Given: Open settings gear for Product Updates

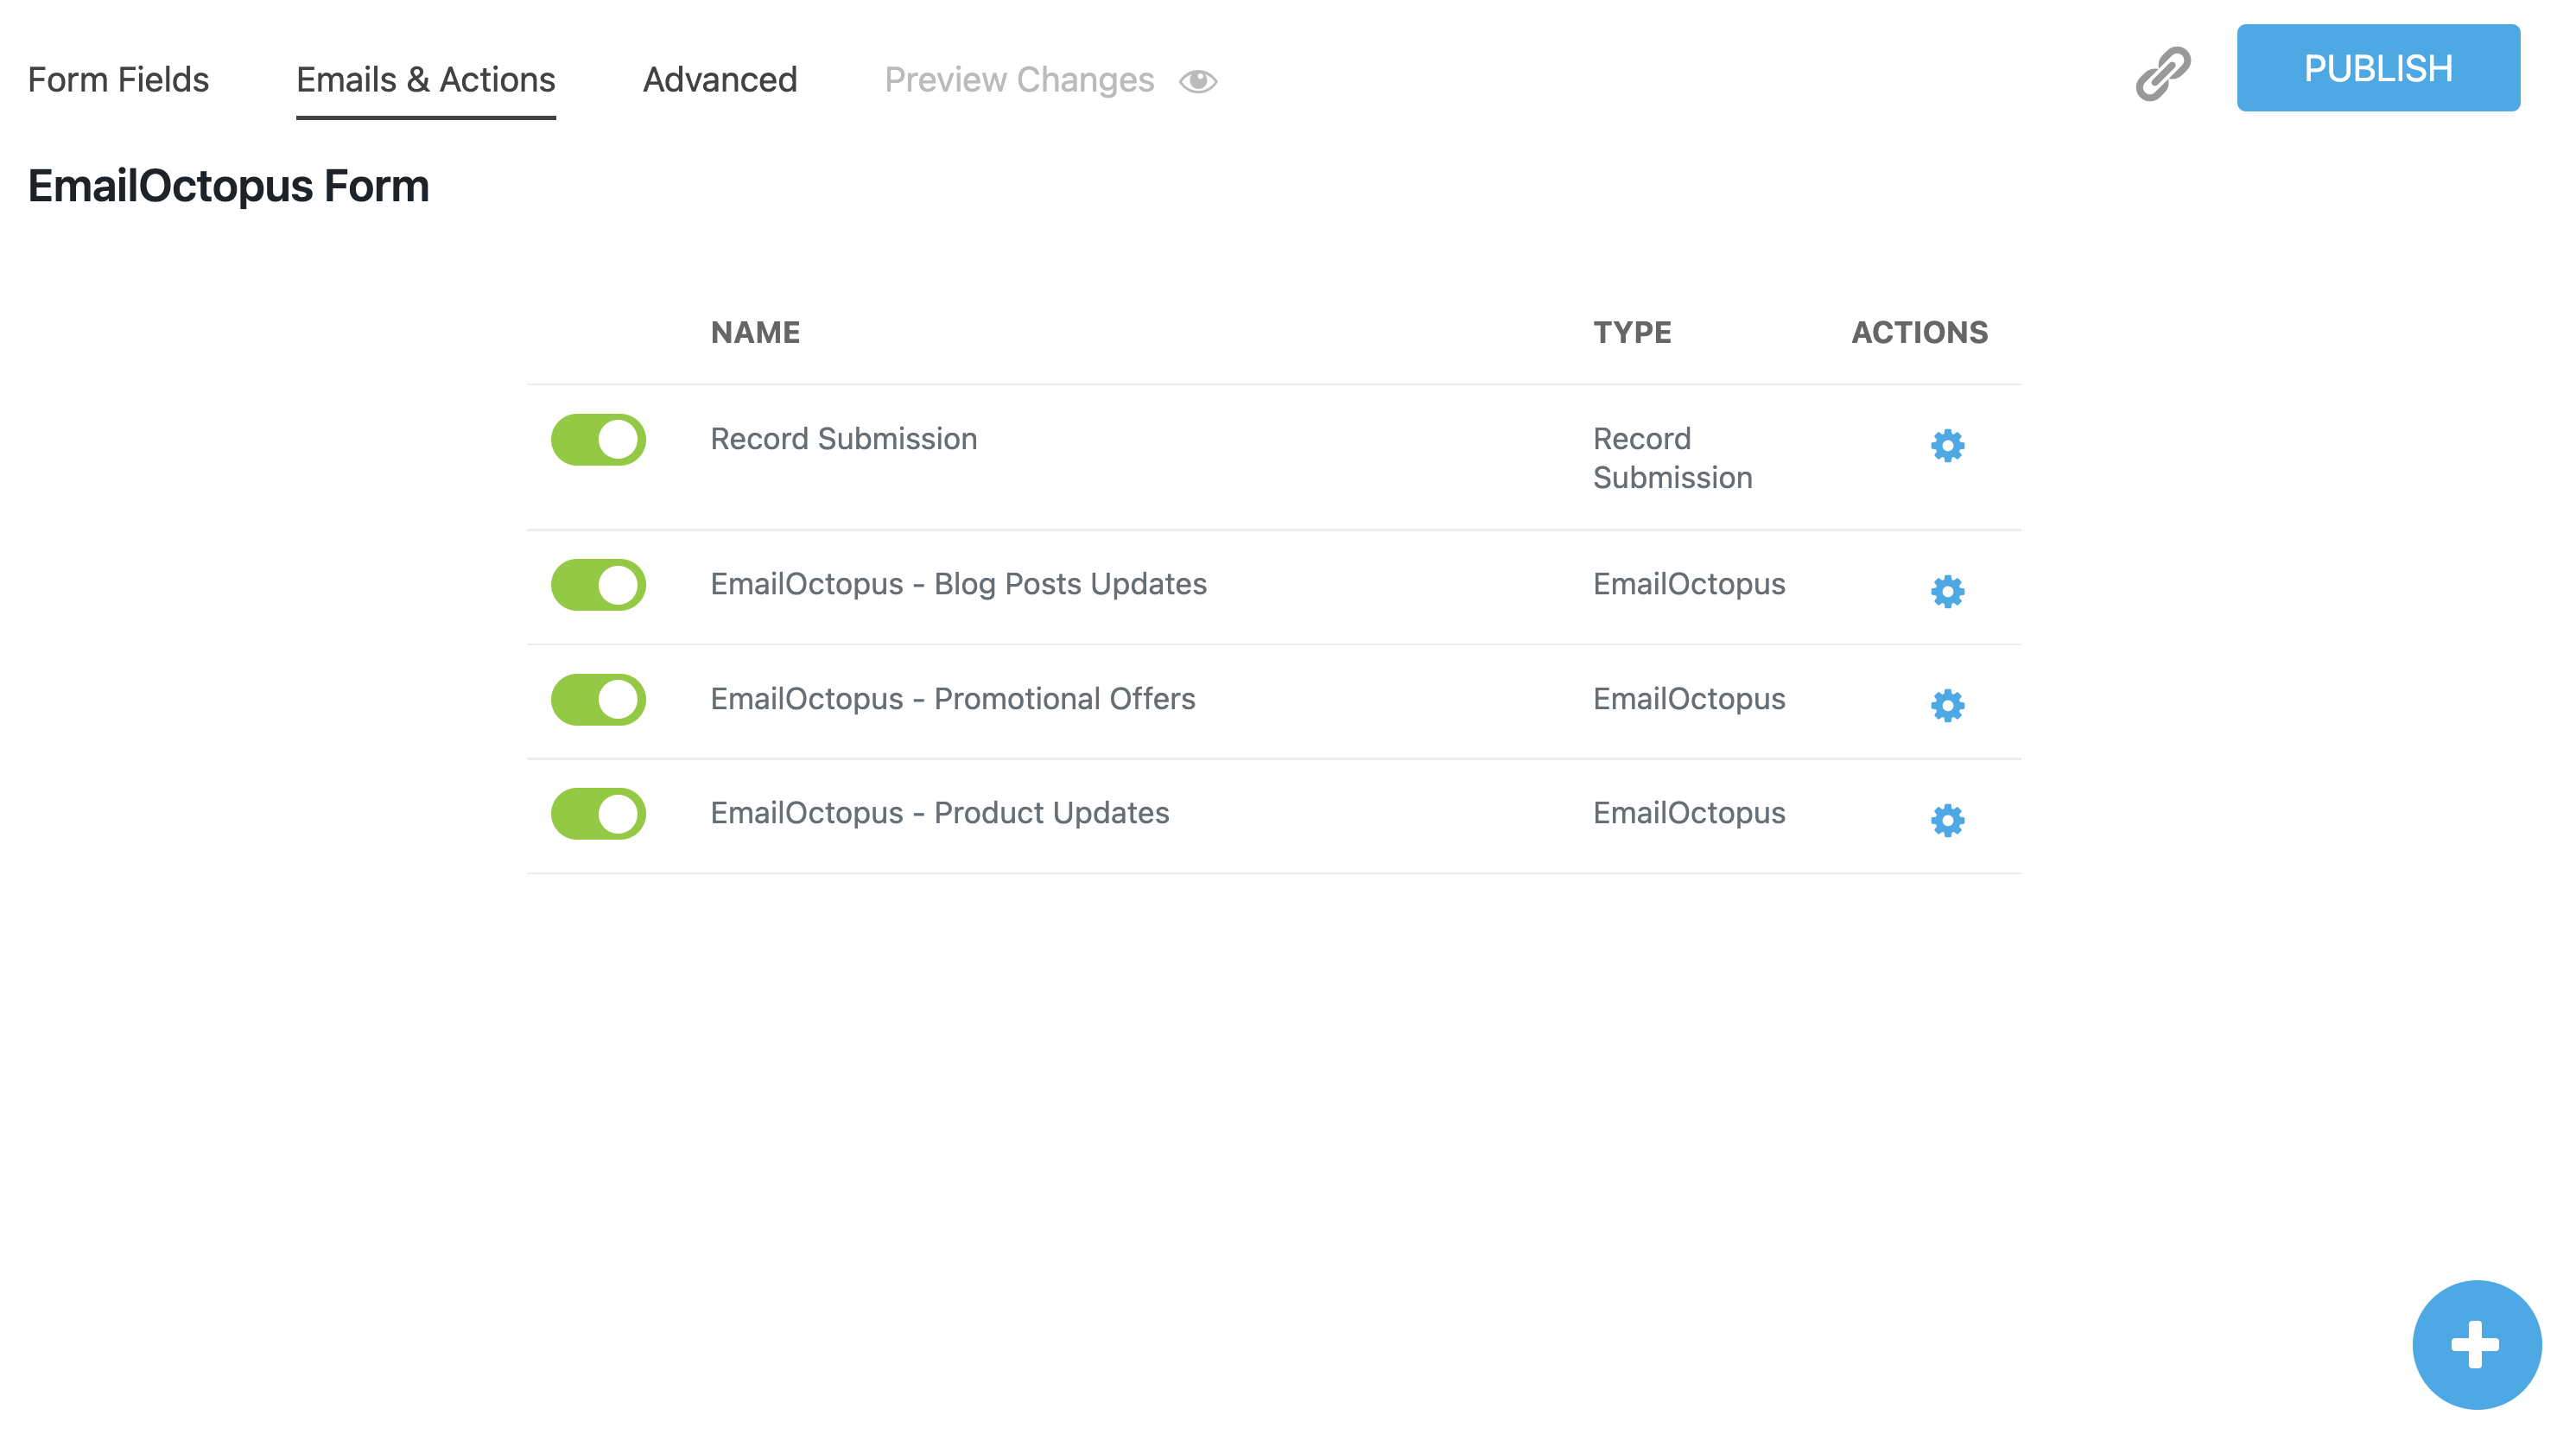Looking at the screenshot, I should click(x=1947, y=821).
